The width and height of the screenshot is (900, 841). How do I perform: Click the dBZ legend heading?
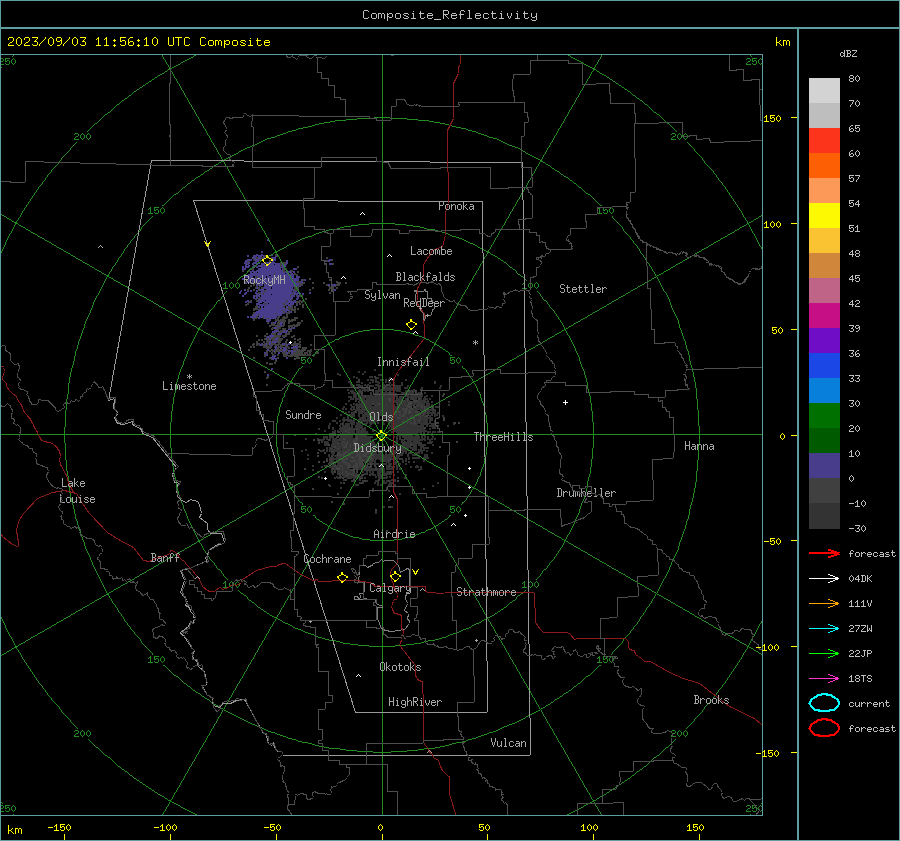(x=848, y=53)
